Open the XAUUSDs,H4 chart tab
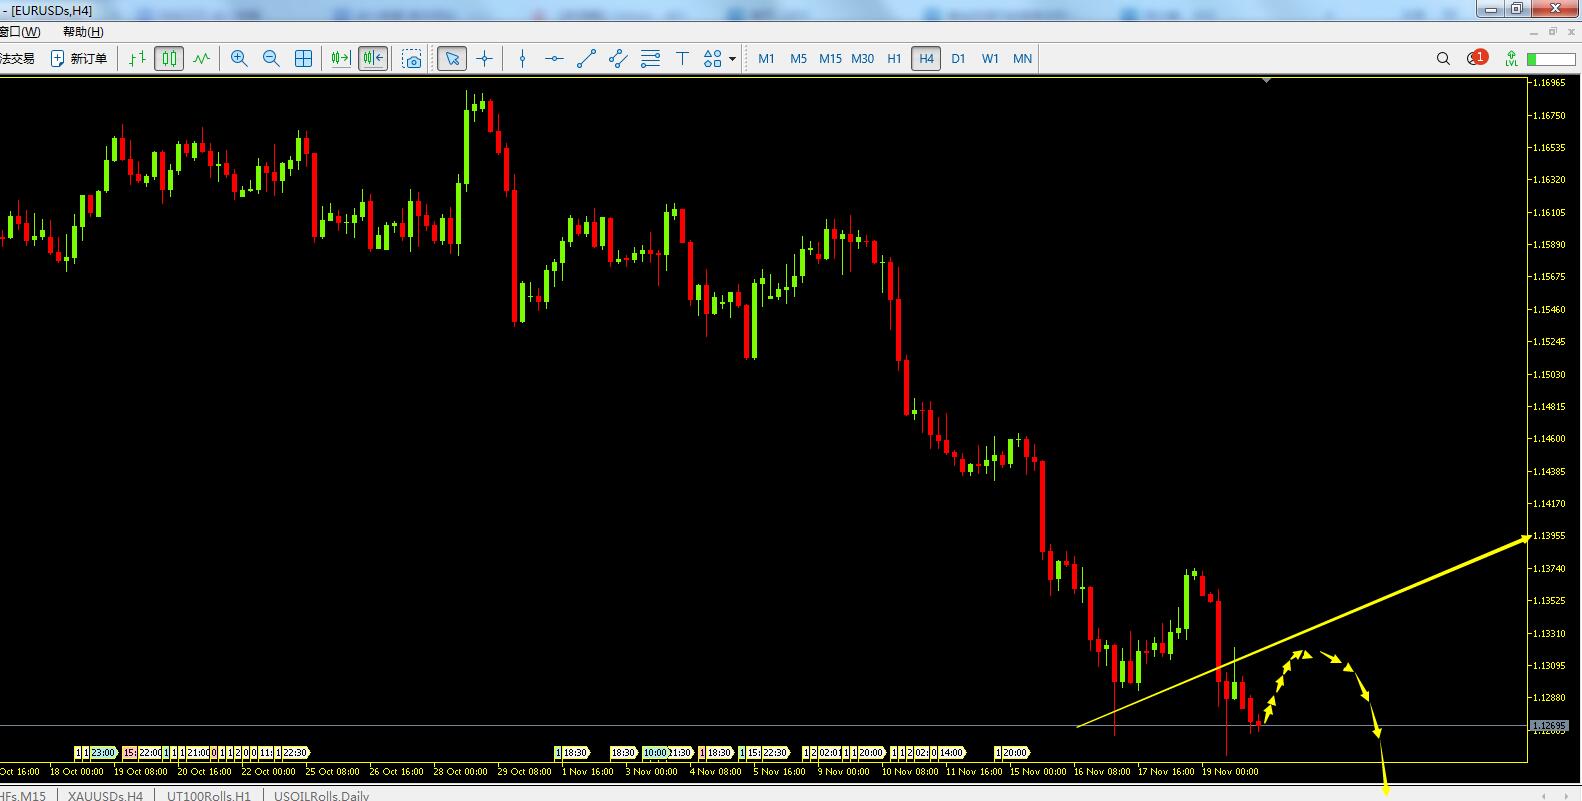Screen dimensions: 1582x801 [105, 795]
